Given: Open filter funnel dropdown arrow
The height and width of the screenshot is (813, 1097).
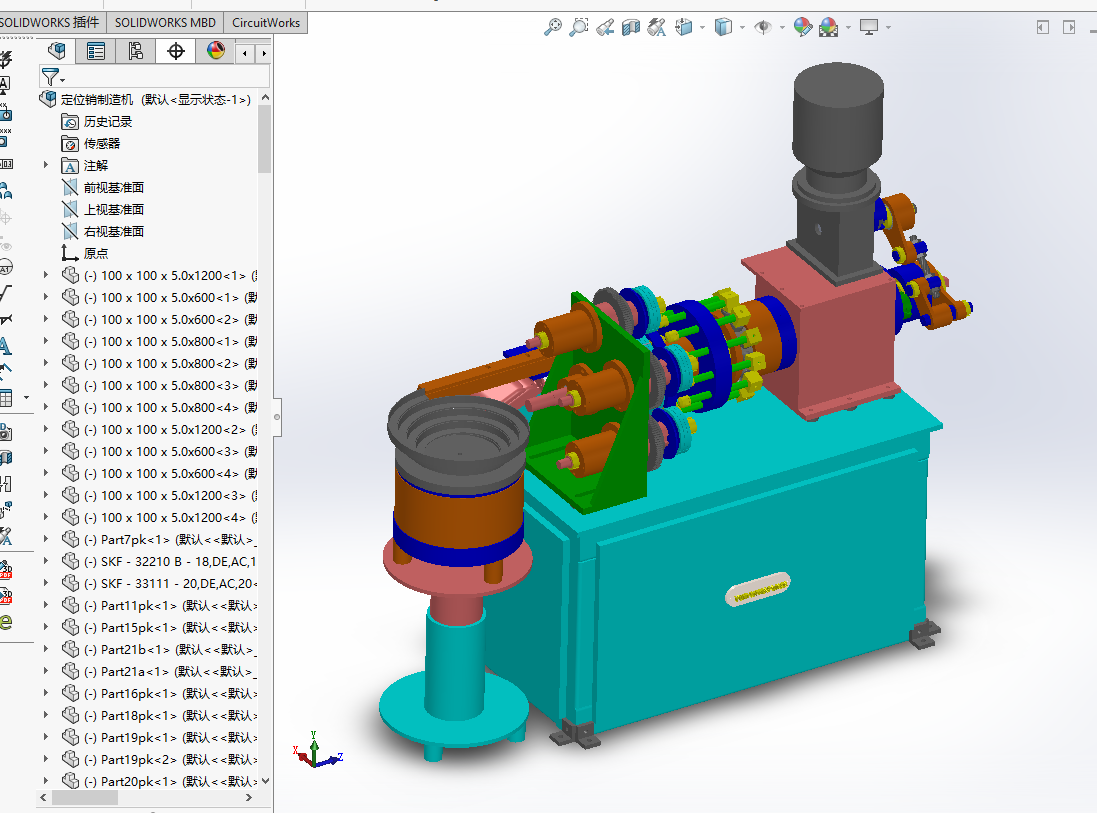Looking at the screenshot, I should pos(63,80).
